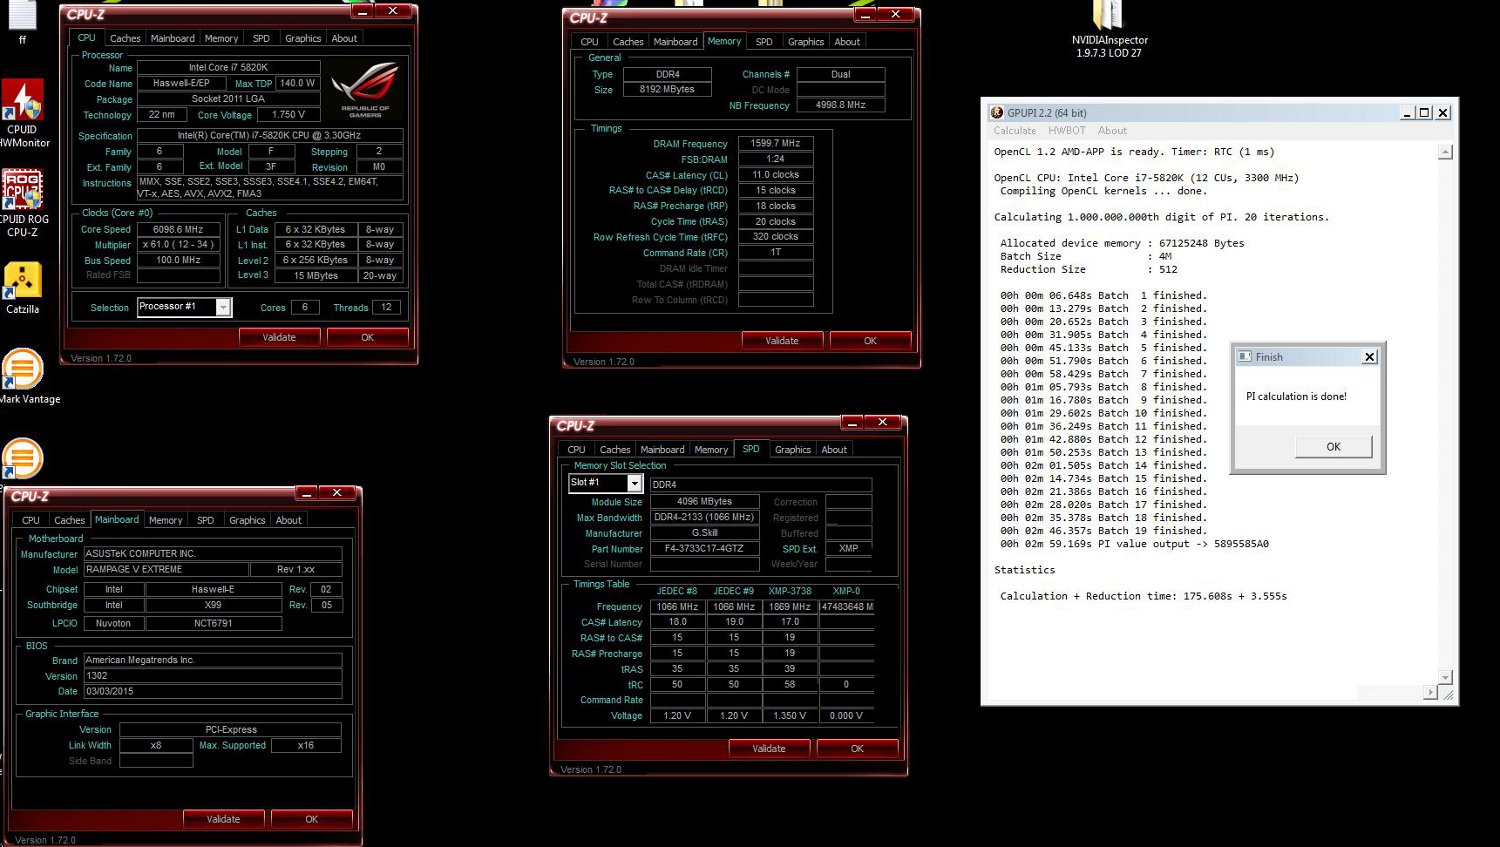Click the Calculation + Reduction time statistic line
The width and height of the screenshot is (1500, 847).
(1143, 596)
